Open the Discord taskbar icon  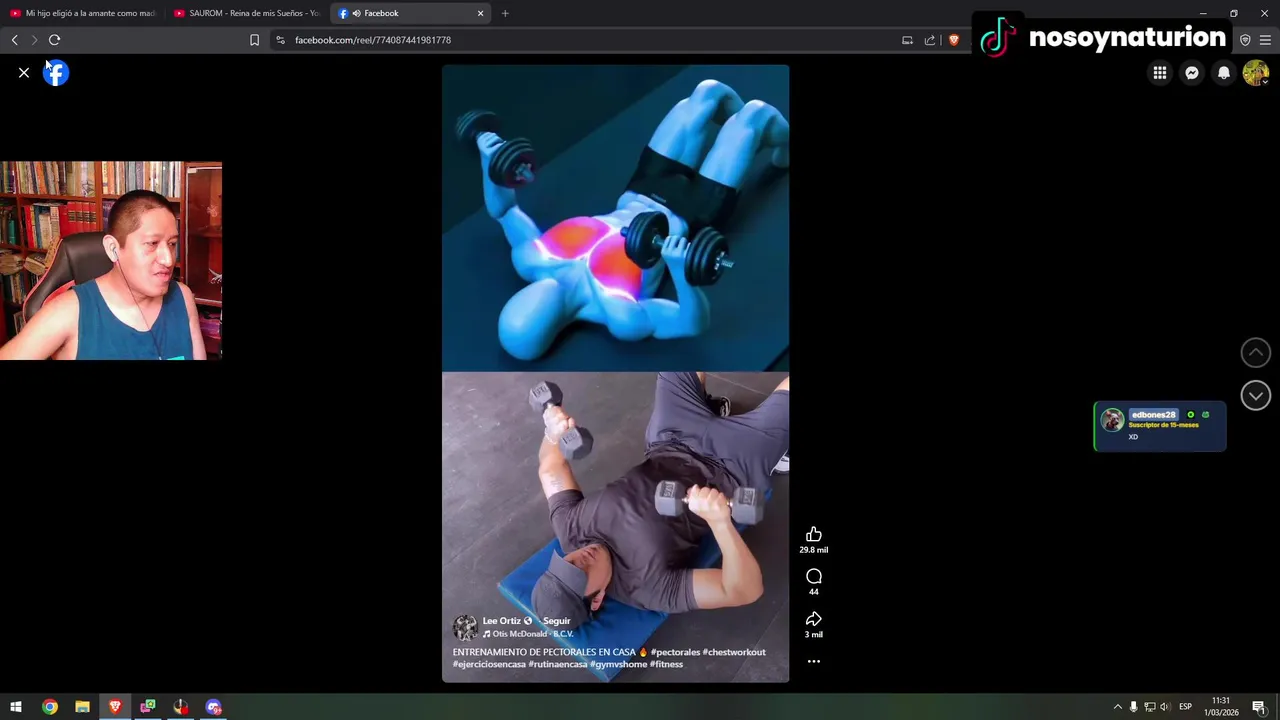pos(214,707)
